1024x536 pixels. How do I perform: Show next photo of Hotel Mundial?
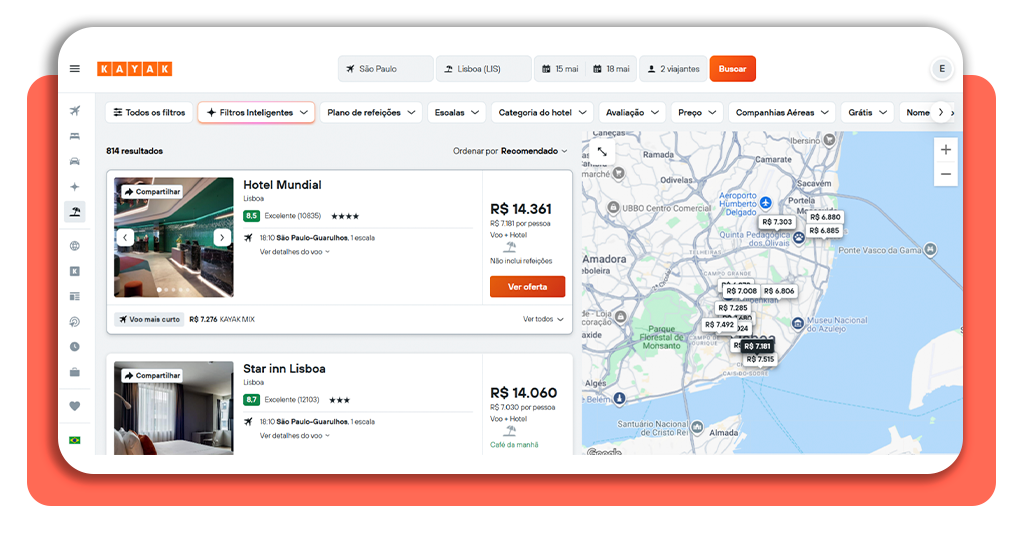[x=222, y=238]
